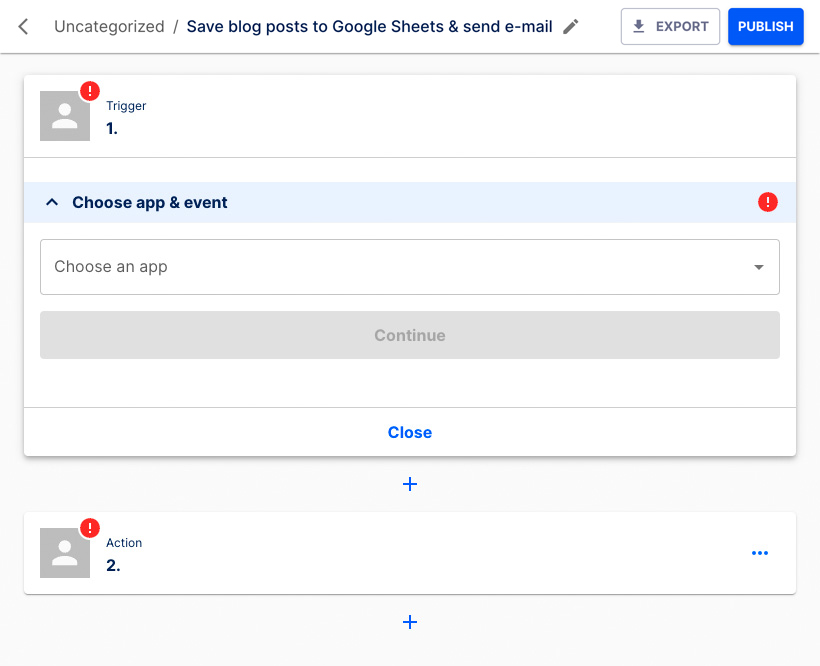
Task: Click inside the Choose an app input field
Action: [x=300, y=267]
